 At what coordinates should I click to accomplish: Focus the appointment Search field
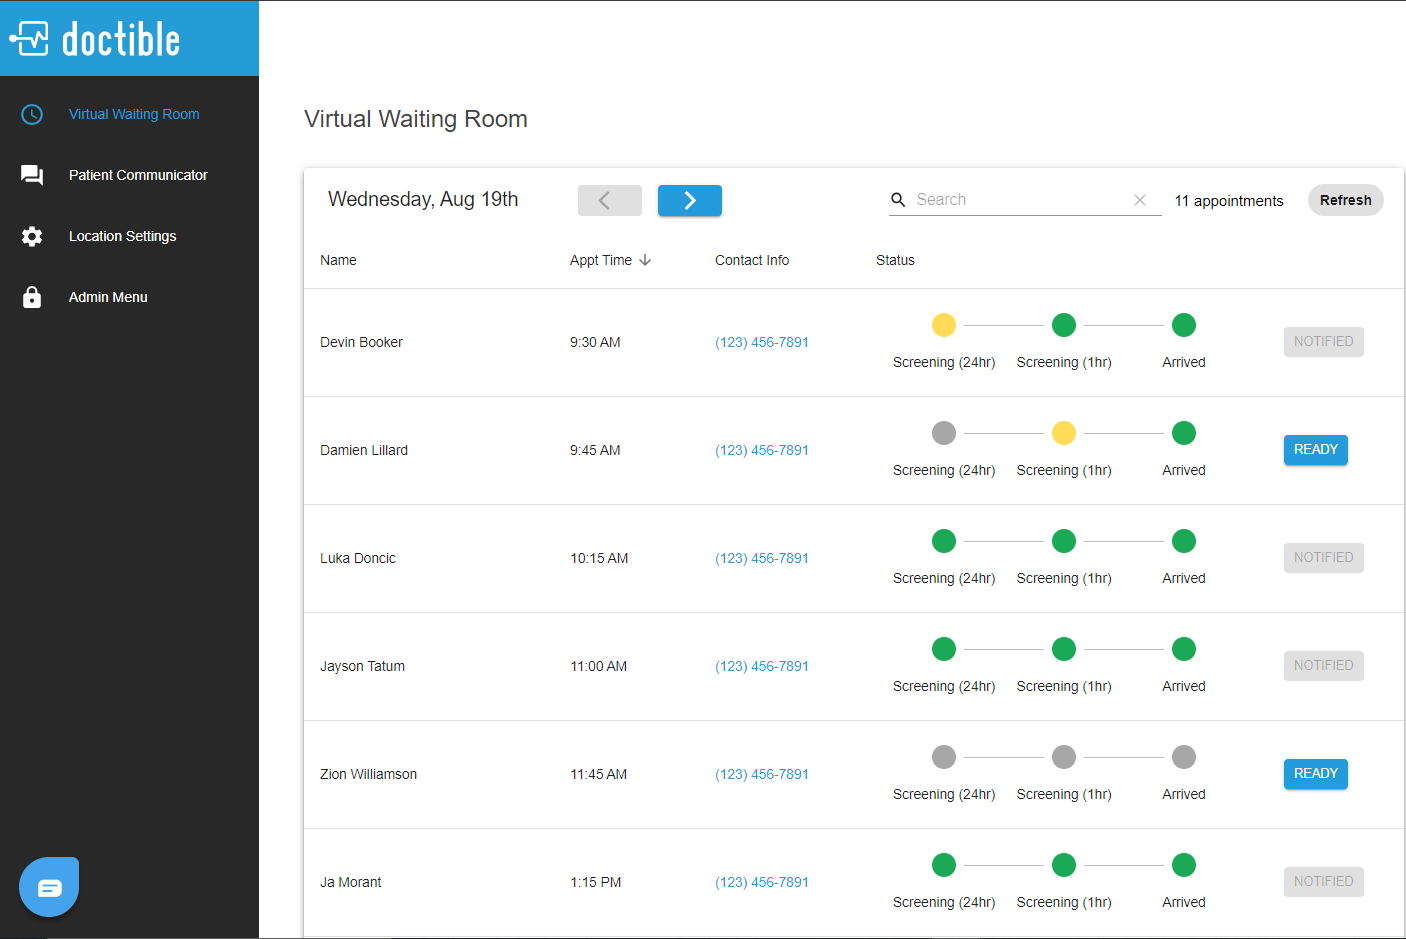tap(1020, 200)
